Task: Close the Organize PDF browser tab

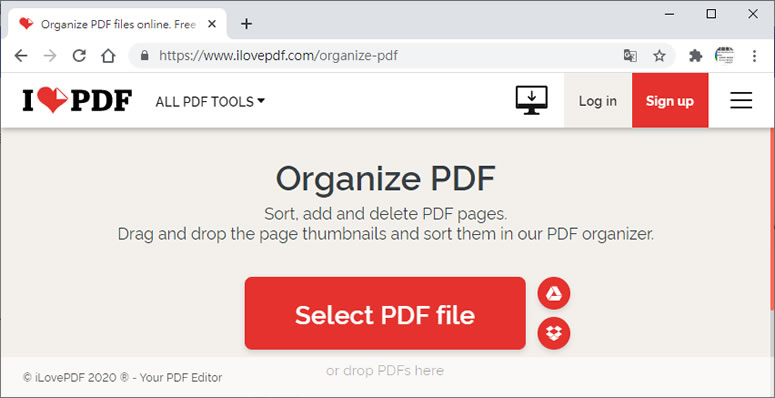Action: 212,24
